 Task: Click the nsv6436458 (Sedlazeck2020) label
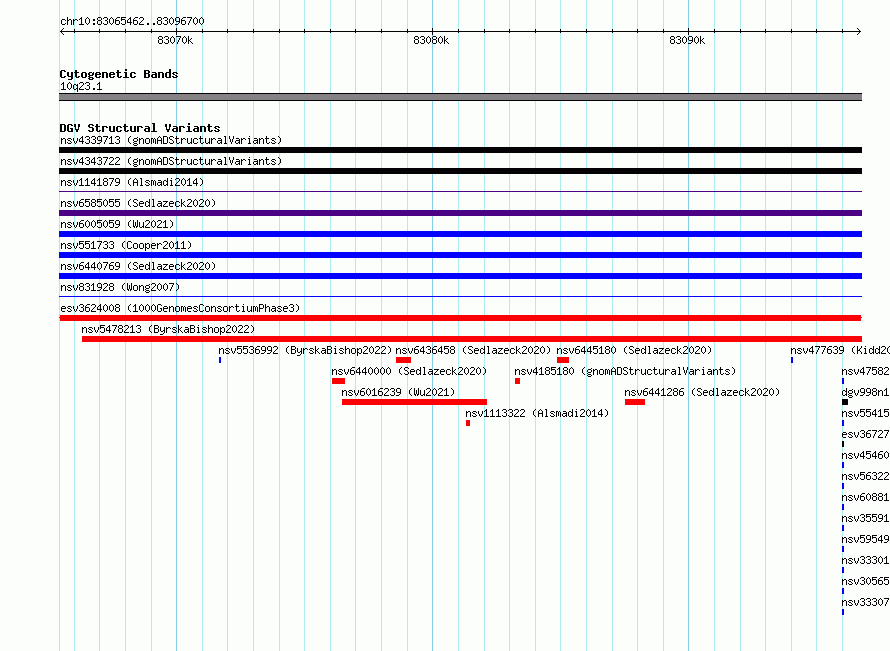click(x=473, y=350)
